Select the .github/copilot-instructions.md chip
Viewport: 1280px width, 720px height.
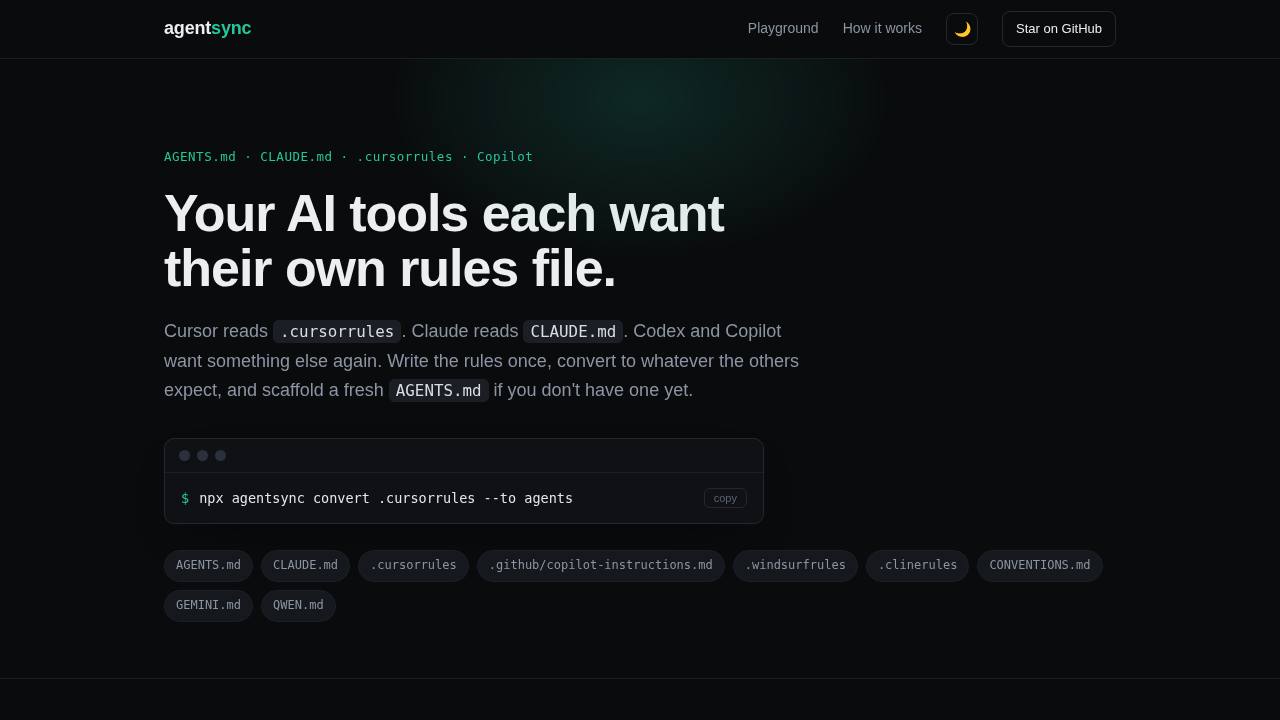coord(601,566)
